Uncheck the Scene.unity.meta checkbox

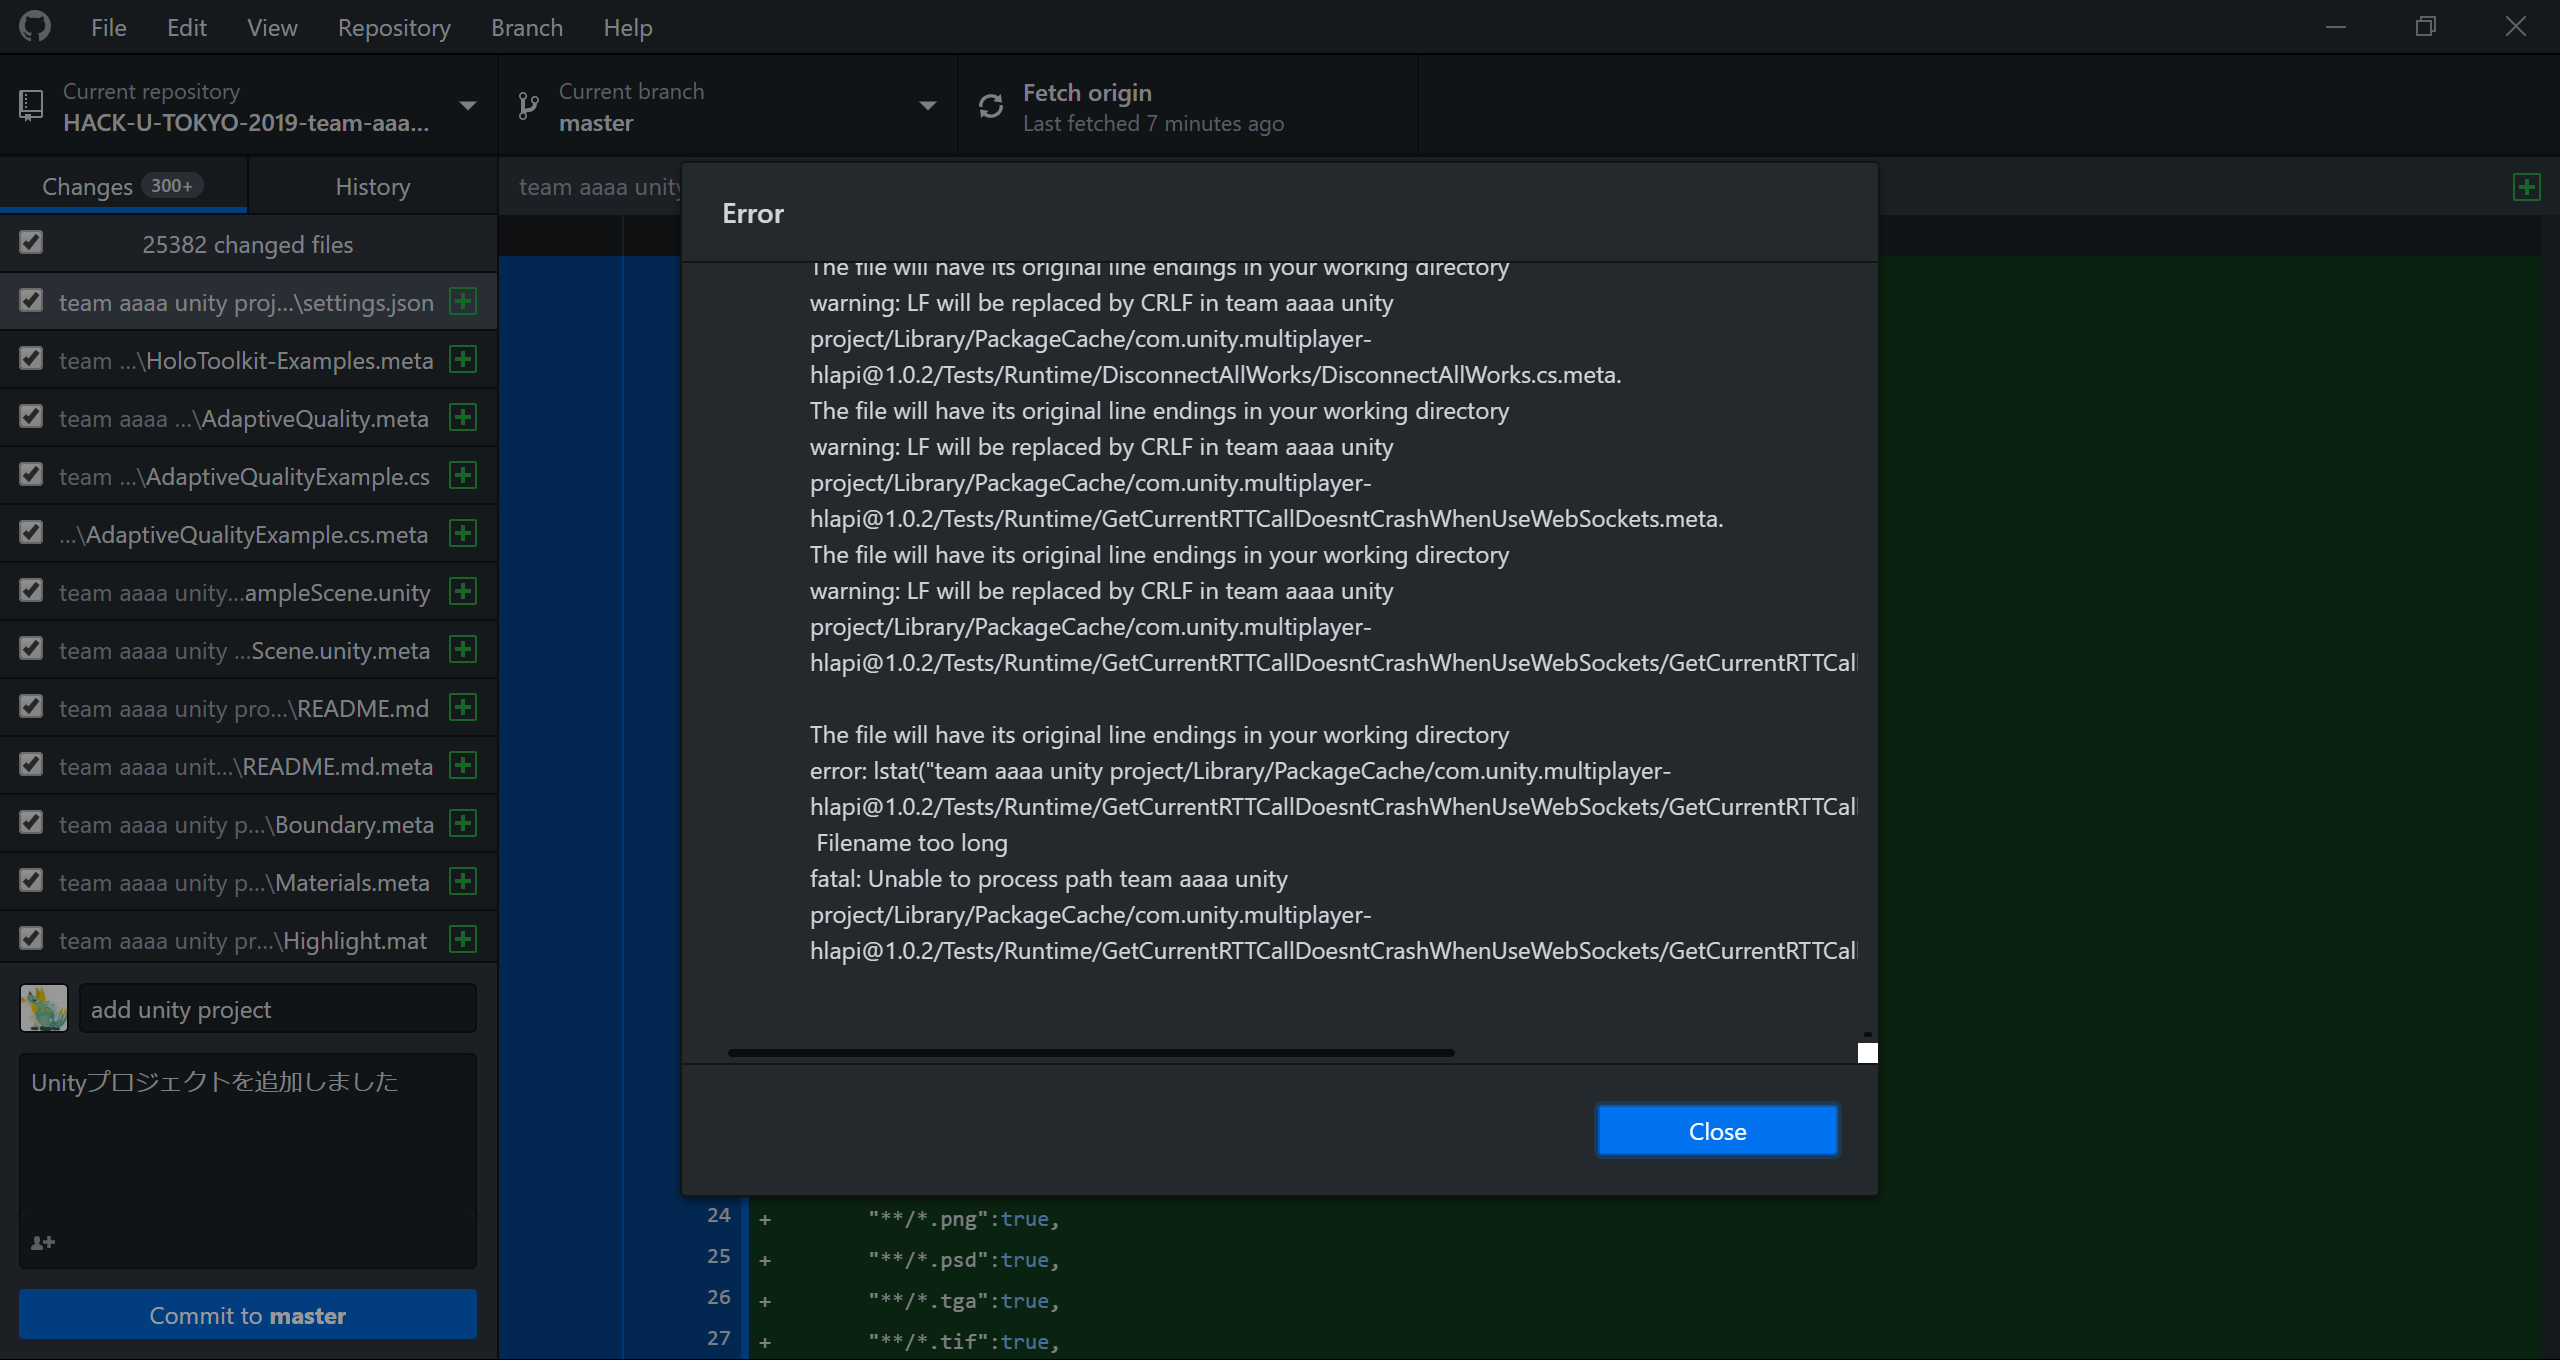coord(31,648)
